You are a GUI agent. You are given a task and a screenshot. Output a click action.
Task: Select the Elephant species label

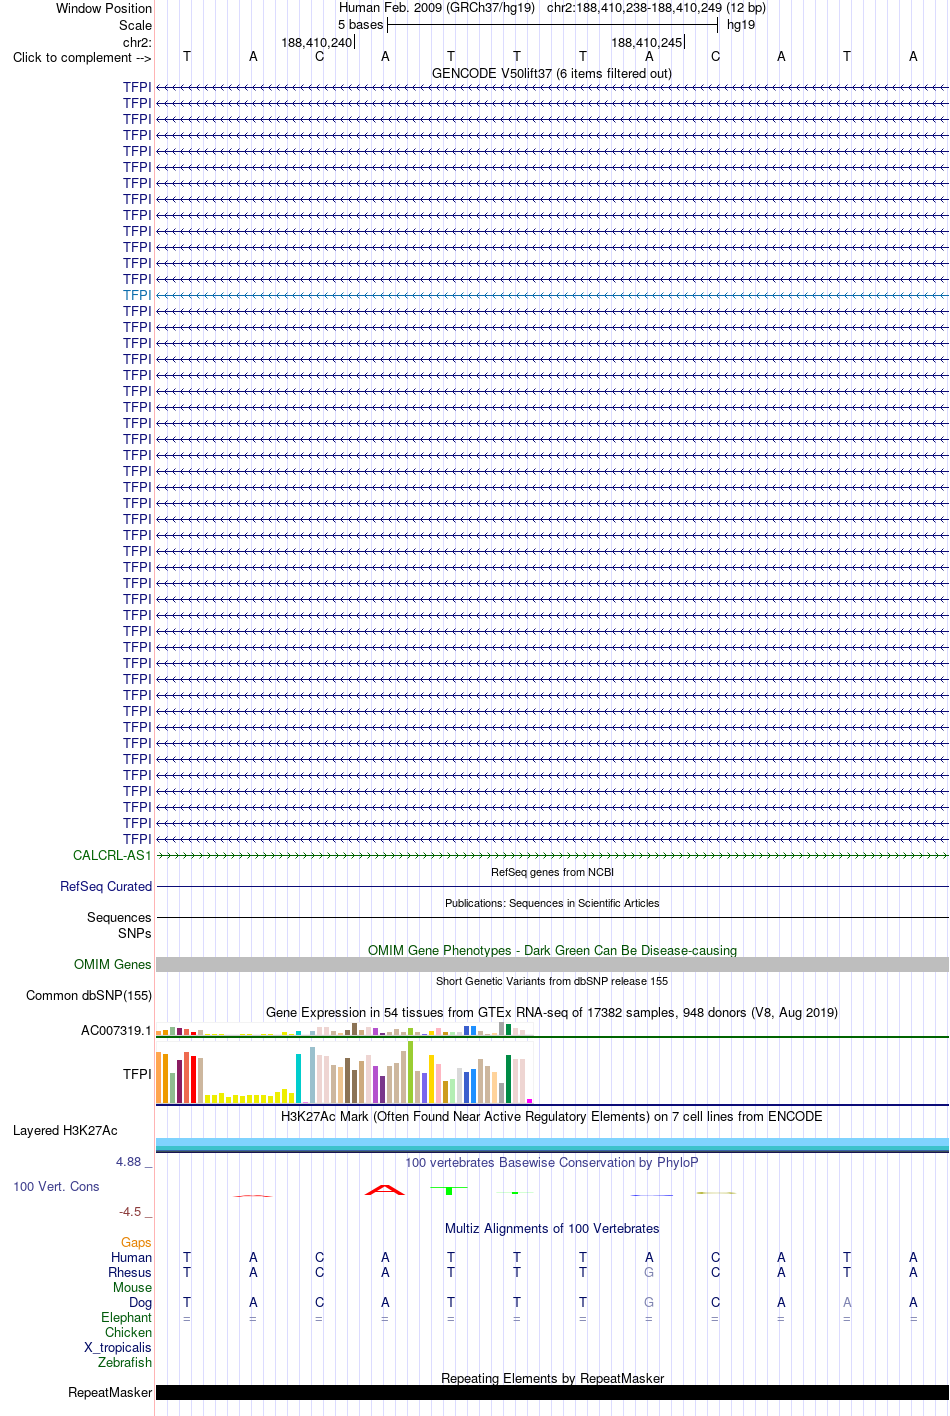(126, 1317)
